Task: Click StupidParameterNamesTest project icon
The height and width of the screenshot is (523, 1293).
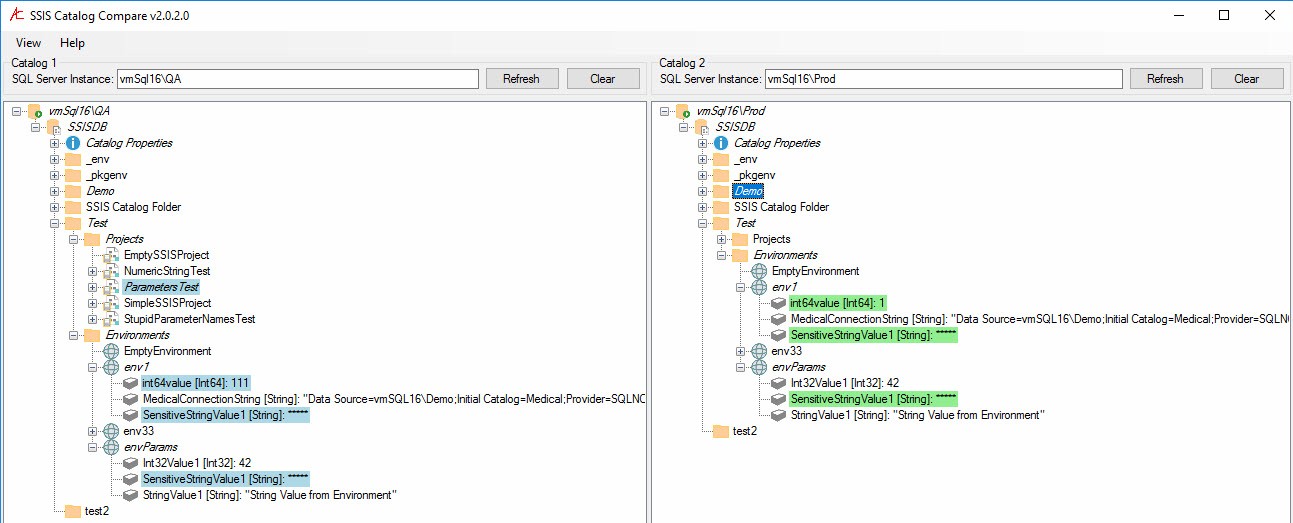Action: tap(111, 319)
